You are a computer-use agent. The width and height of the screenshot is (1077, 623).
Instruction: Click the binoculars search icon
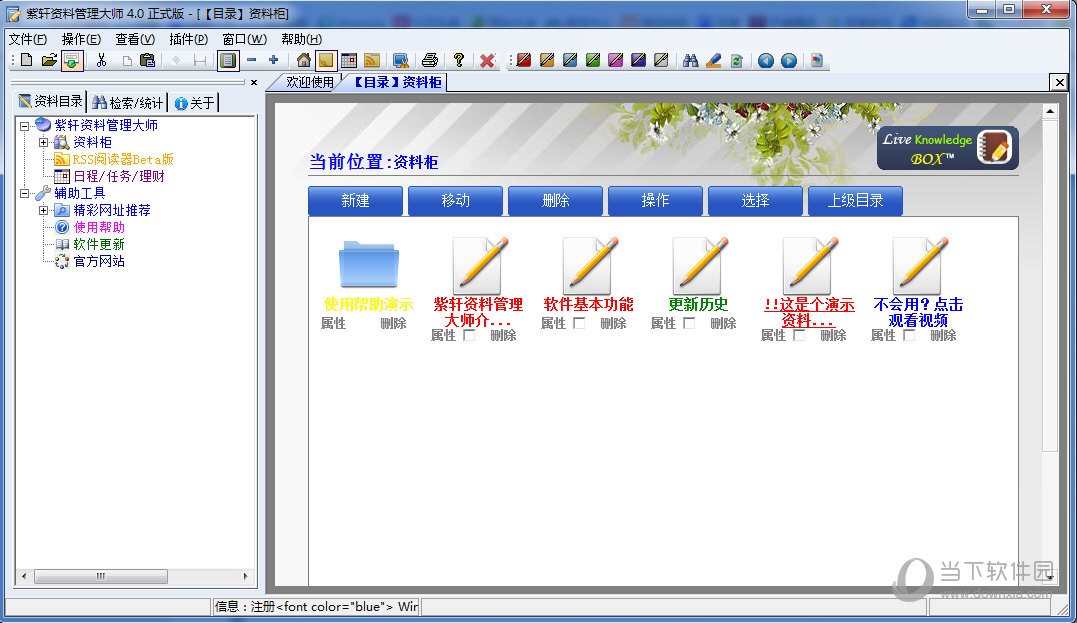click(690, 60)
